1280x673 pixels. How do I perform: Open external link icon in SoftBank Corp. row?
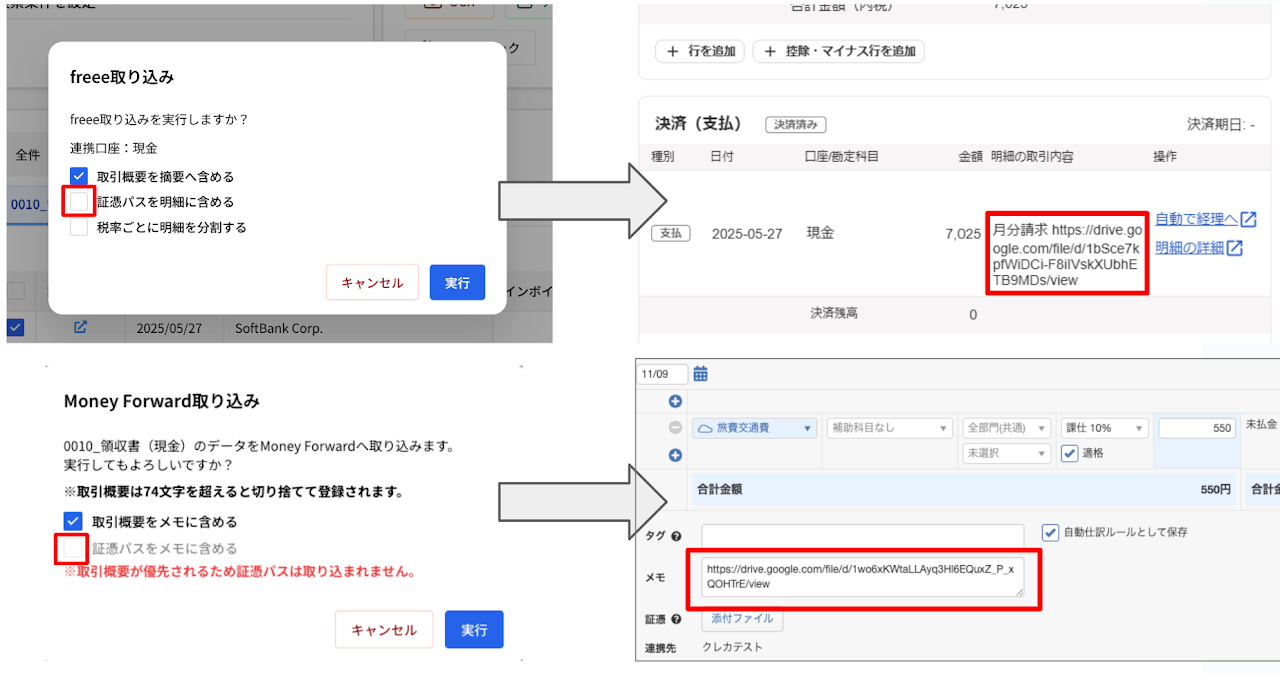tap(80, 328)
